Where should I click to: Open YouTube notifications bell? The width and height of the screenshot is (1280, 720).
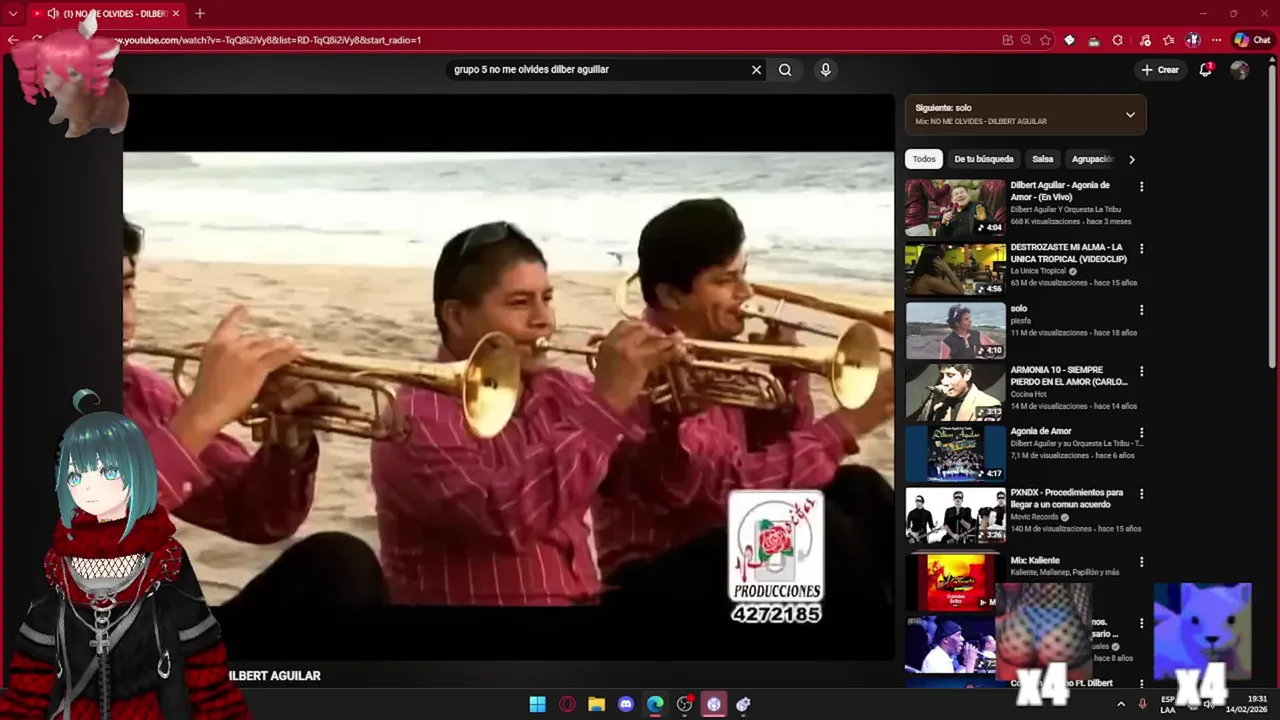point(1206,70)
